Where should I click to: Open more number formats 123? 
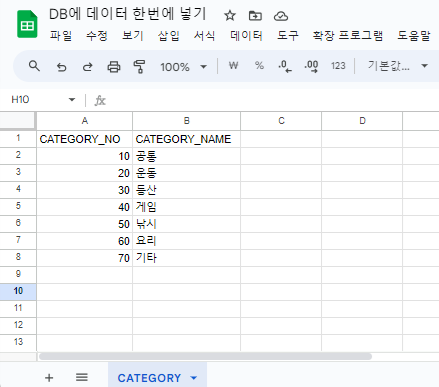(338, 66)
